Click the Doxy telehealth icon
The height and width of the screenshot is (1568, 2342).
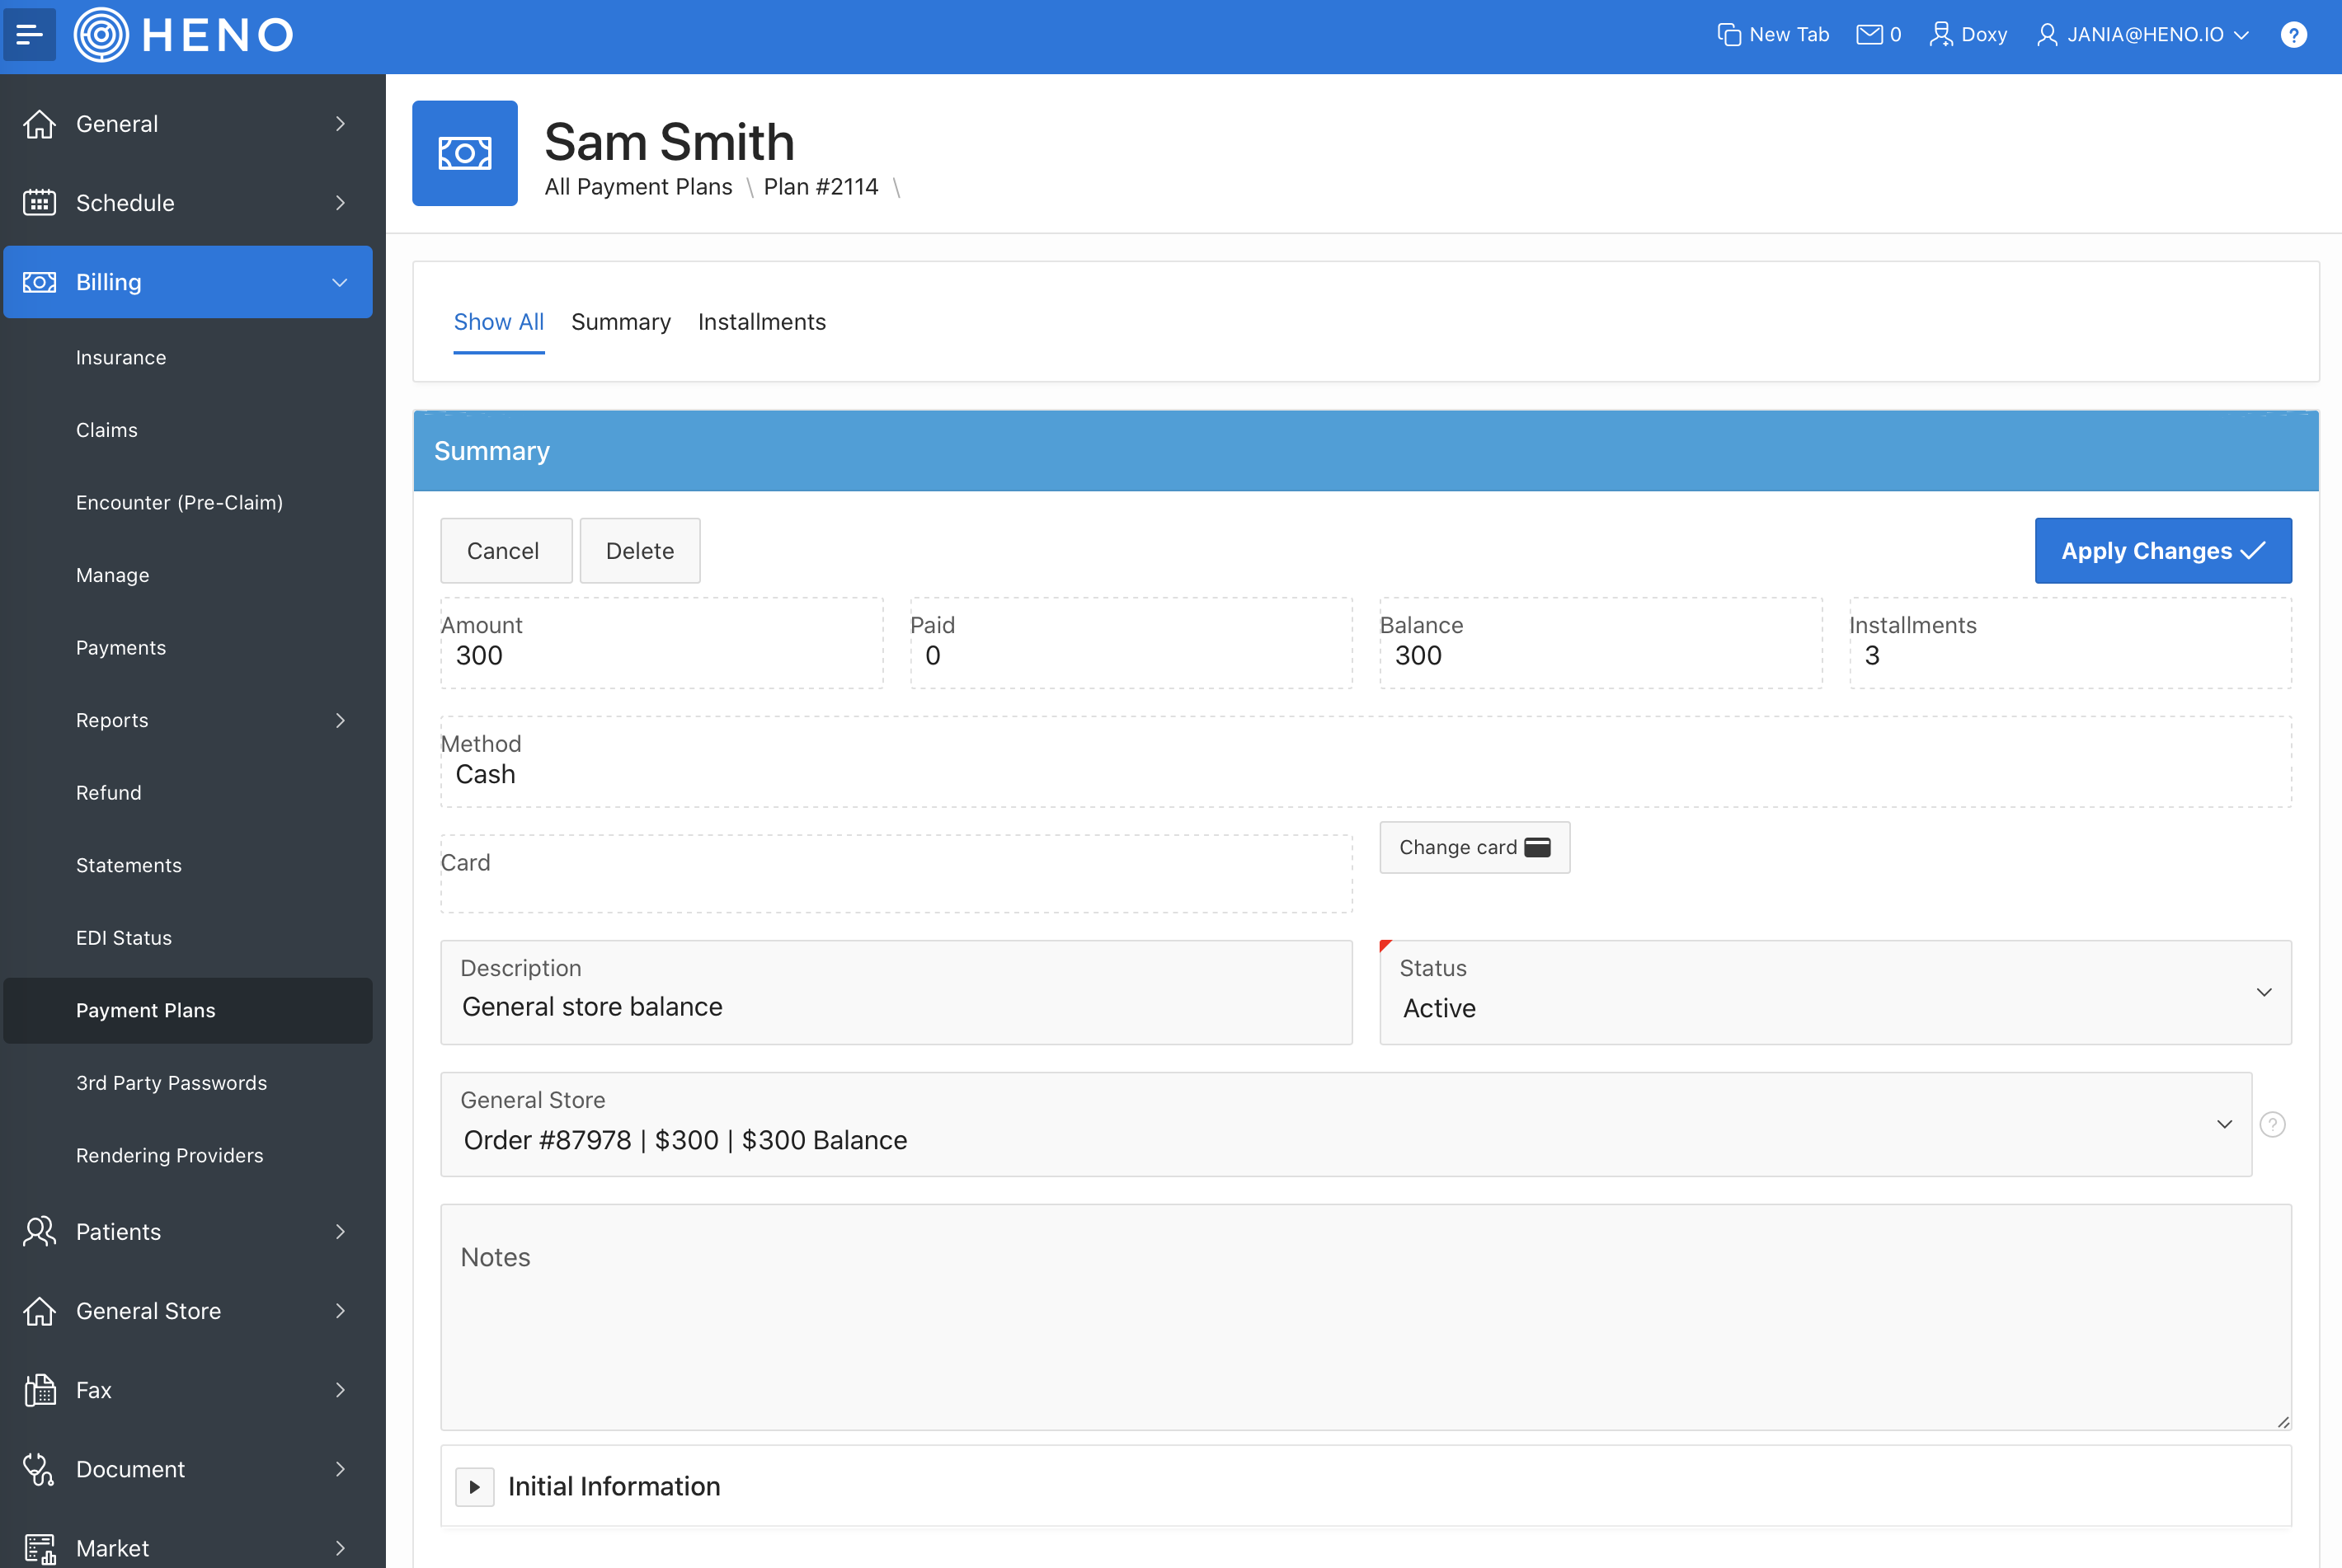[x=1940, y=35]
